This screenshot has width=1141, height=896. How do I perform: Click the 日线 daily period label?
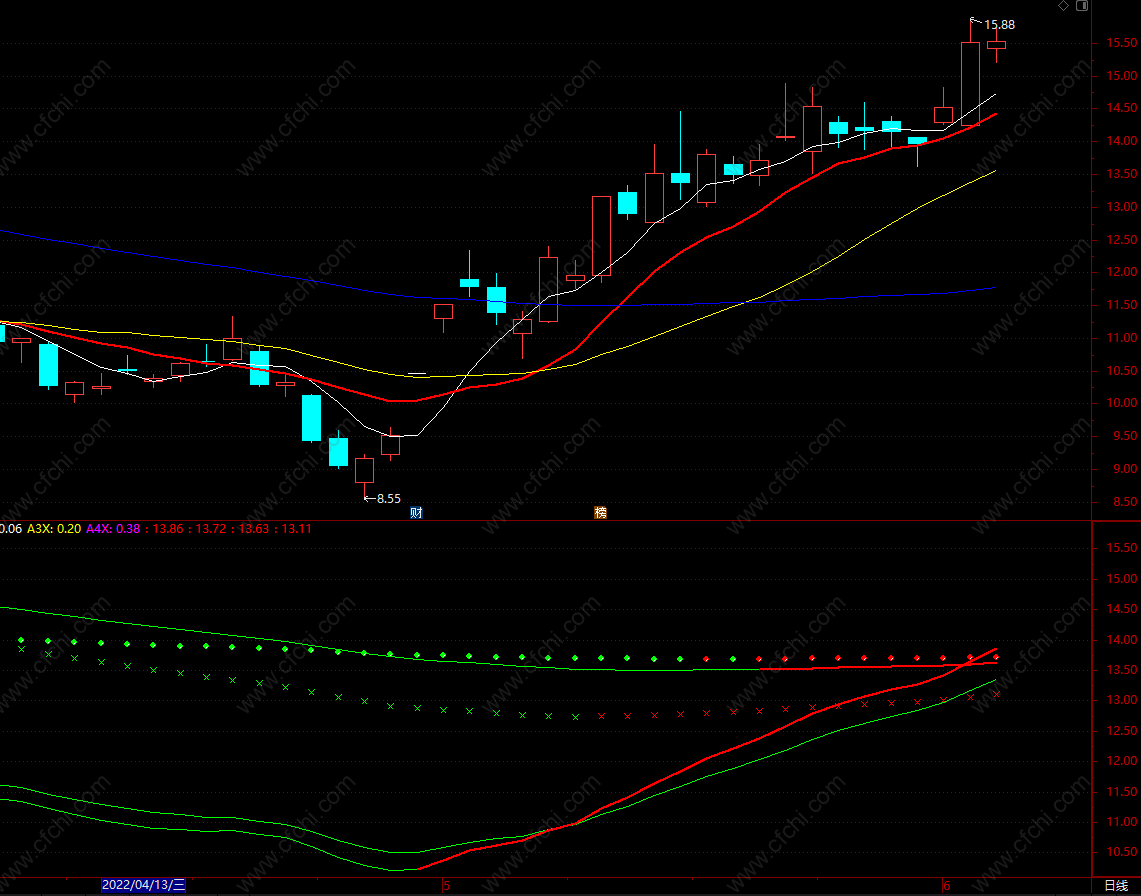1116,886
